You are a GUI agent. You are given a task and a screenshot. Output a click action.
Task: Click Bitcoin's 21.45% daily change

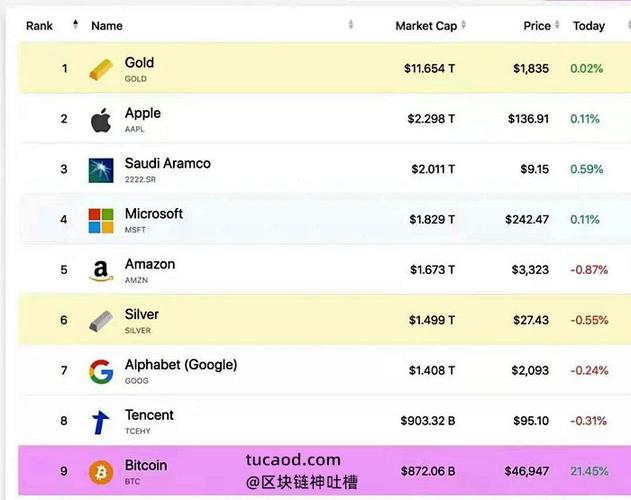tap(589, 471)
